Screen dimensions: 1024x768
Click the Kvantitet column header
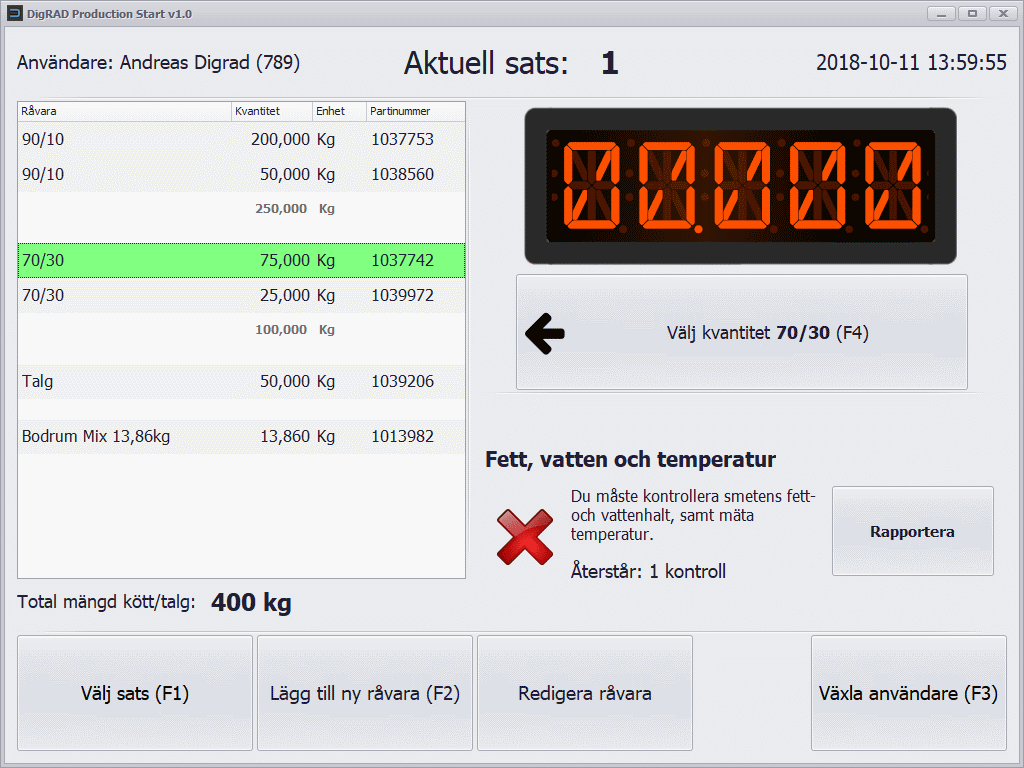pos(271,111)
